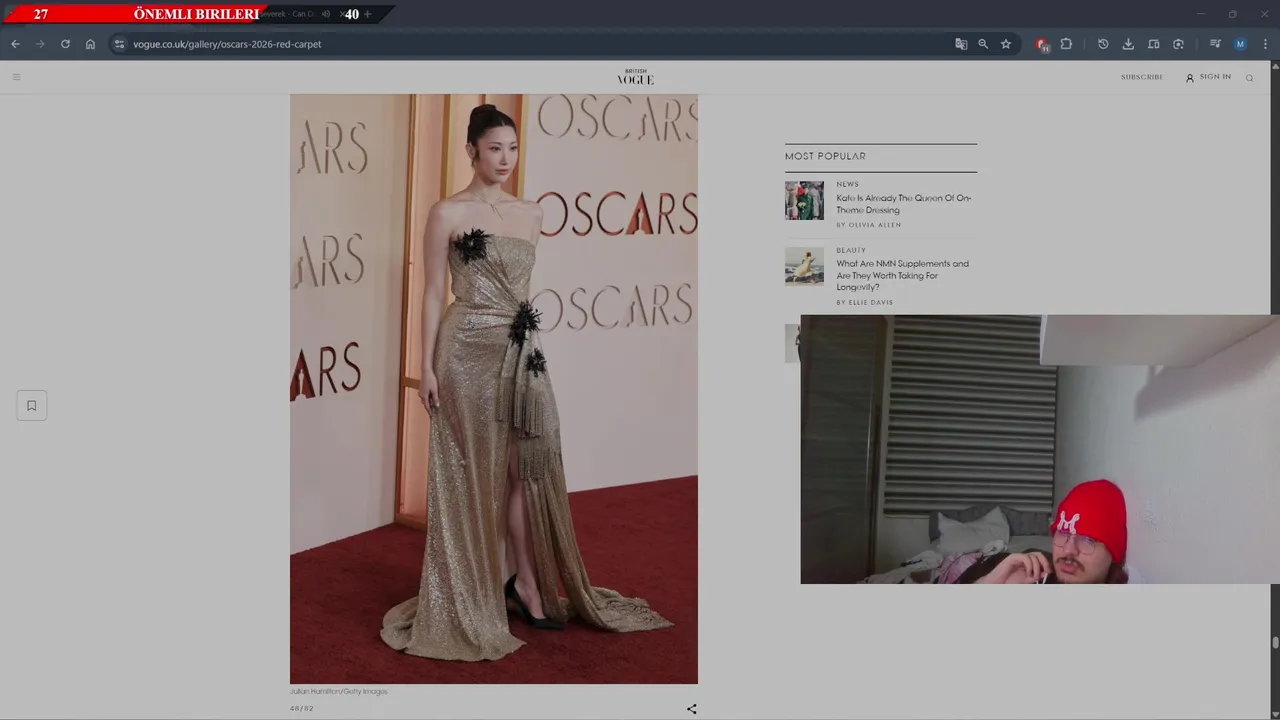Open NMN Supplements article thumbnail
This screenshot has height=720, width=1280.
[x=804, y=266]
